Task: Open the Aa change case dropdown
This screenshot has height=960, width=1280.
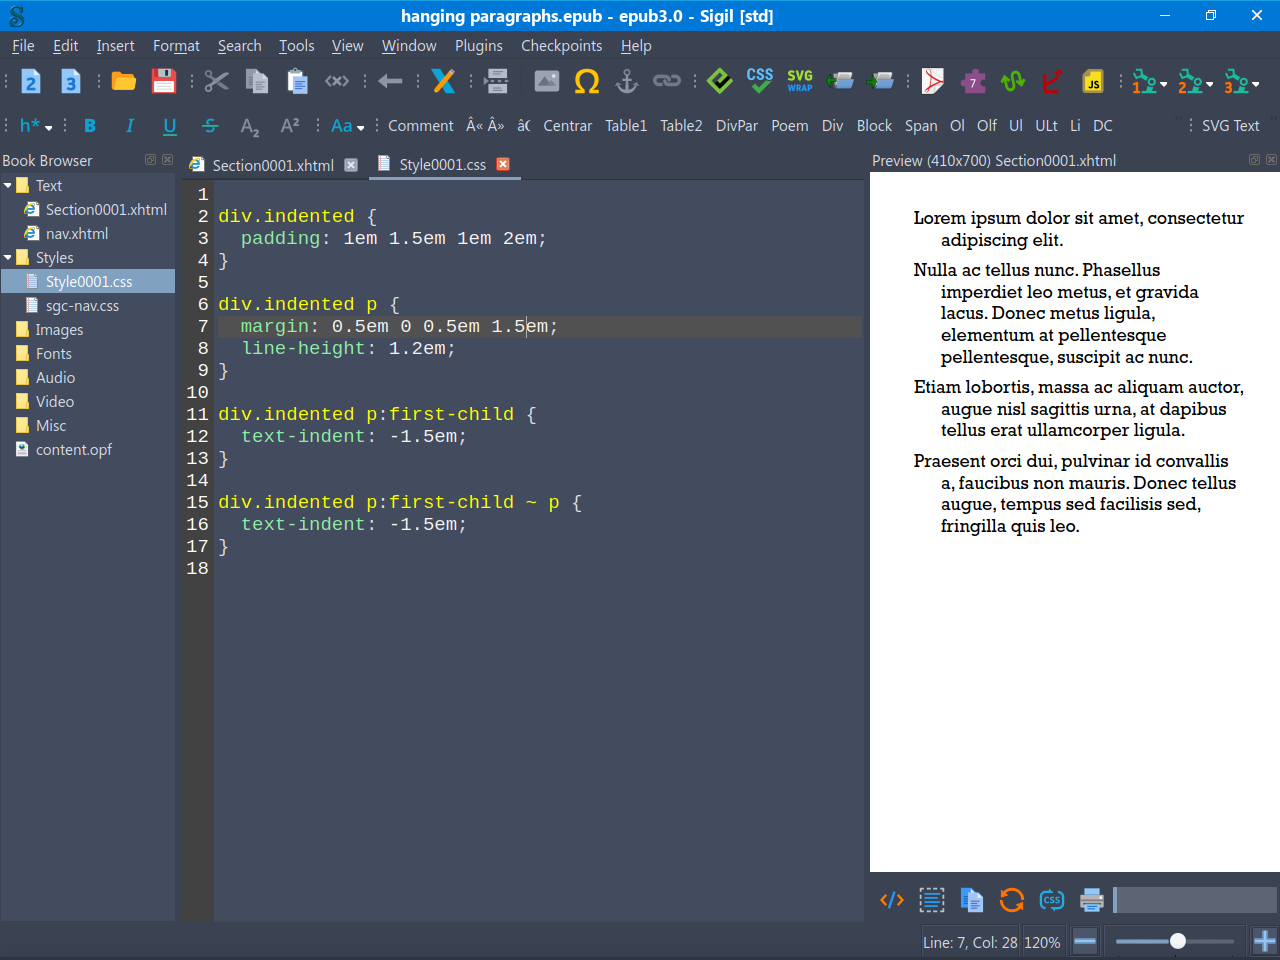Action: click(347, 126)
